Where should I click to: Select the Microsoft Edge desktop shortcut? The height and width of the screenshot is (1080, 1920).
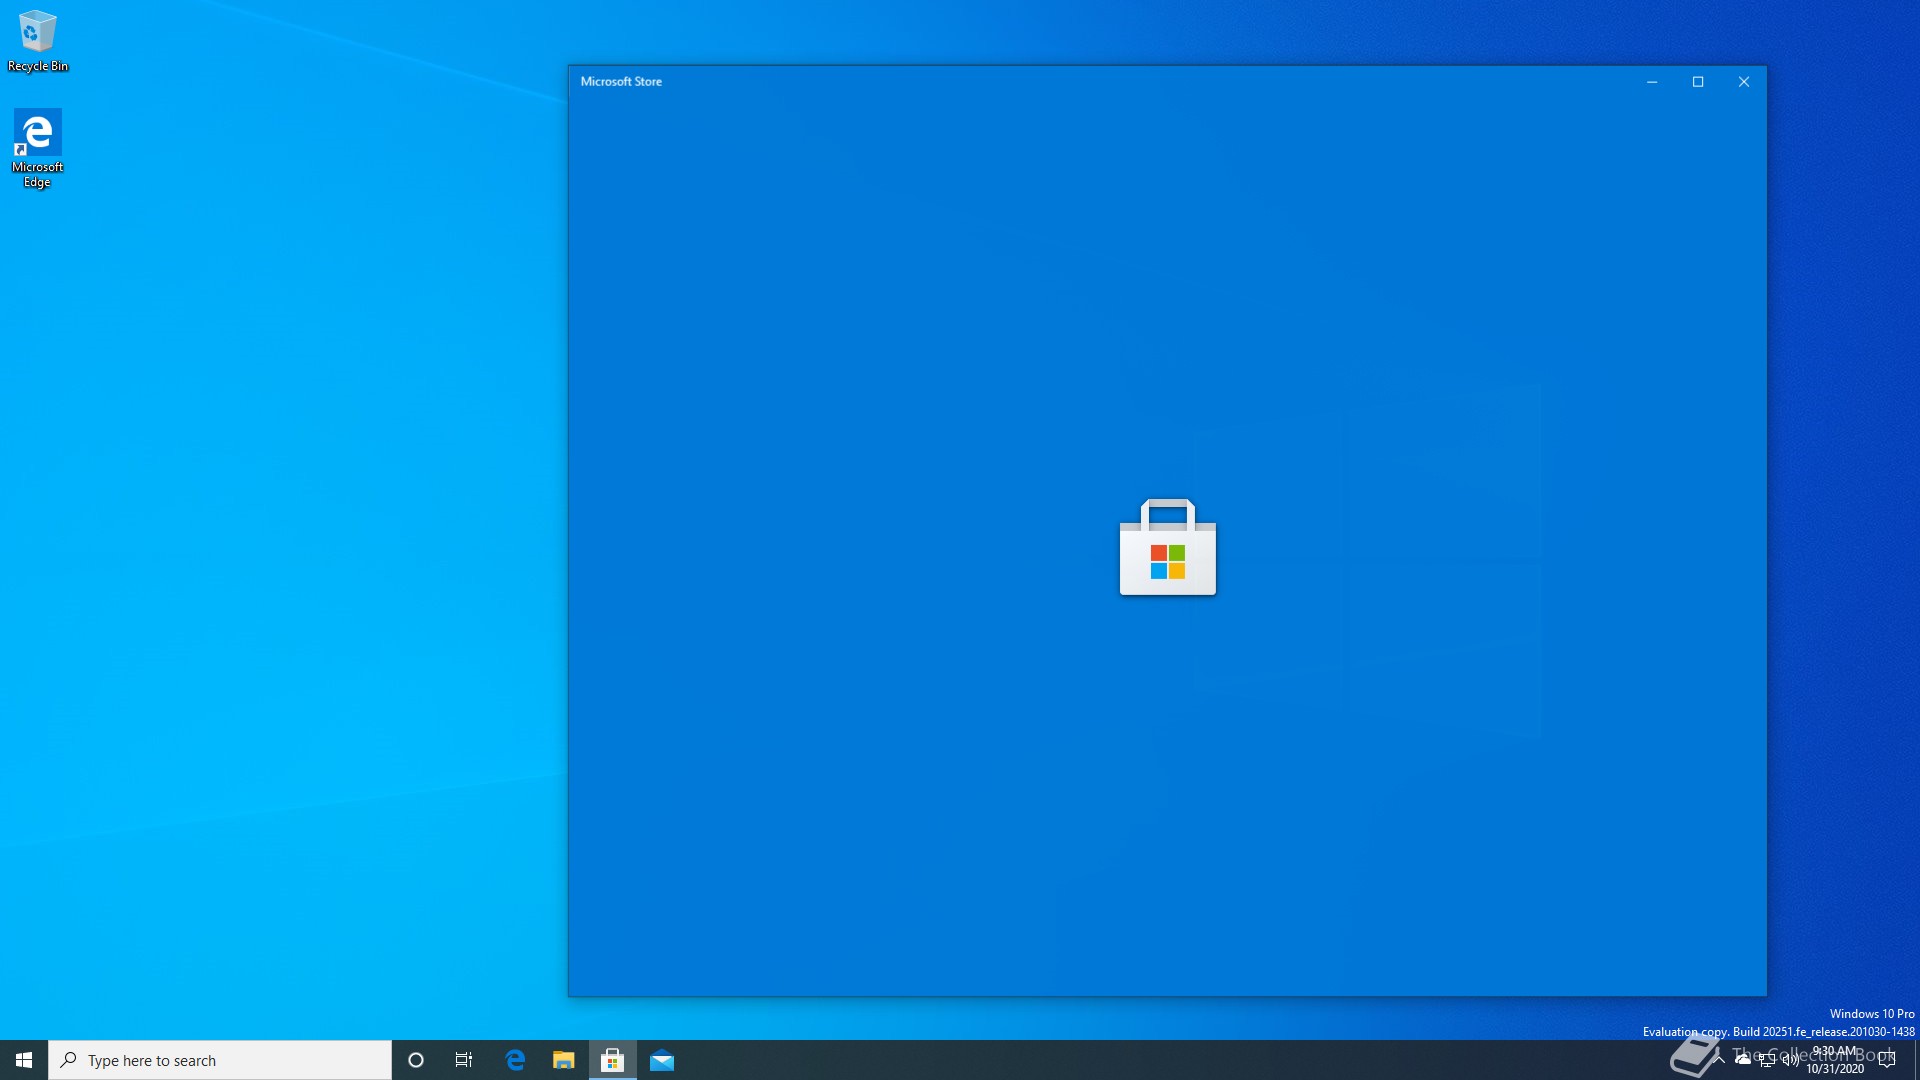[x=38, y=147]
